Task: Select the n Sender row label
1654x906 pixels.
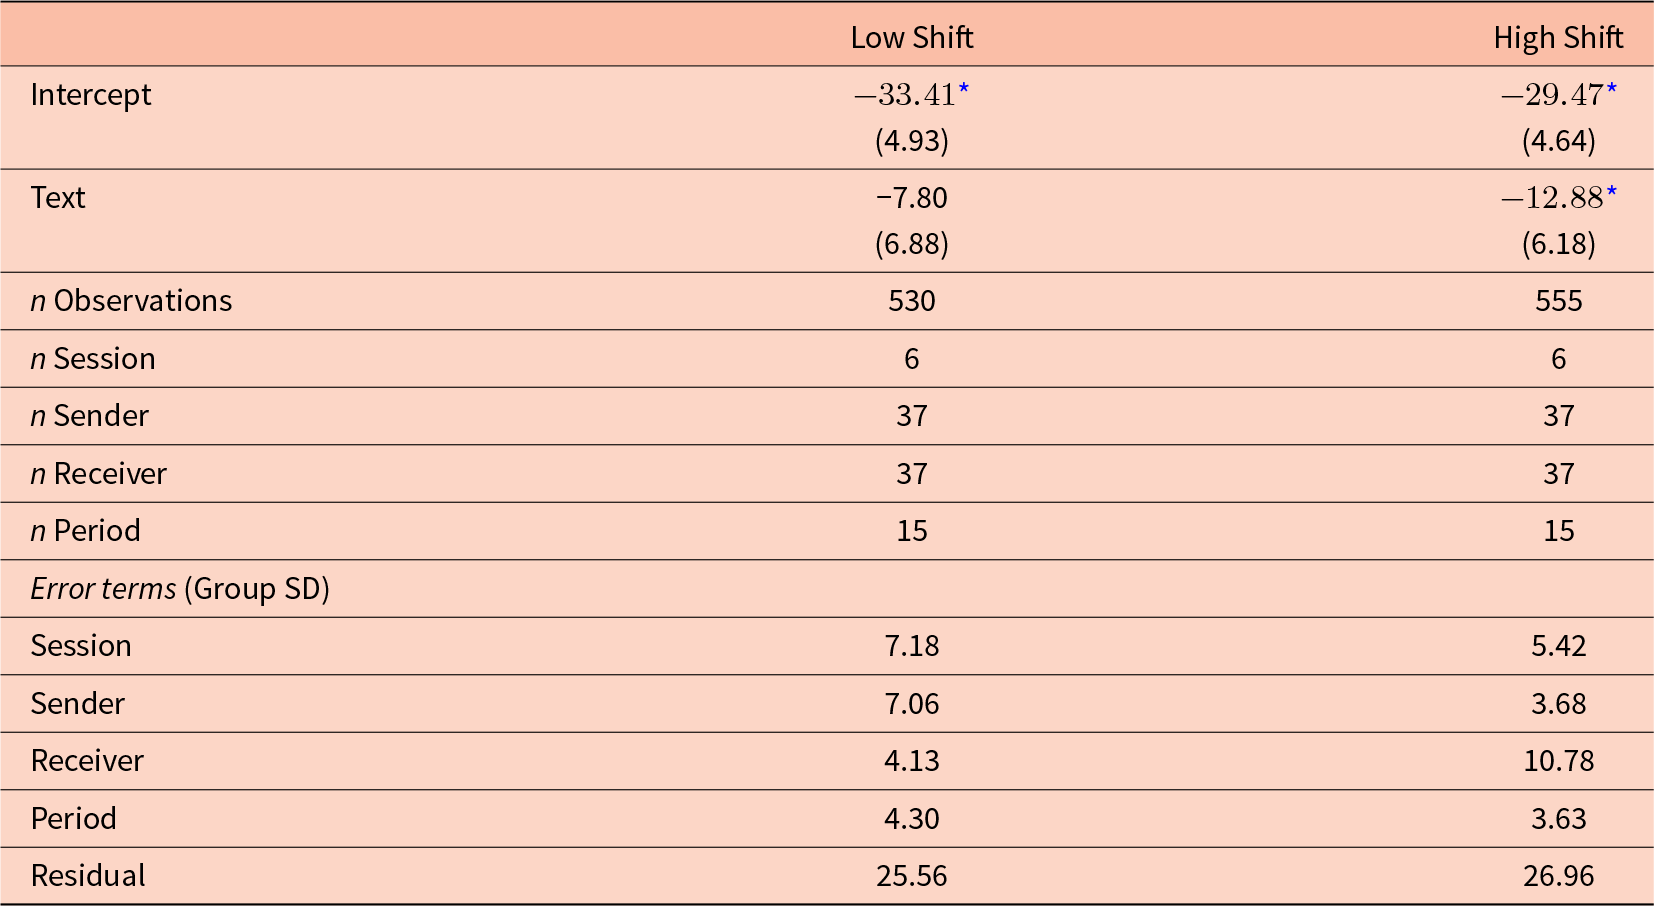Action: 89,416
